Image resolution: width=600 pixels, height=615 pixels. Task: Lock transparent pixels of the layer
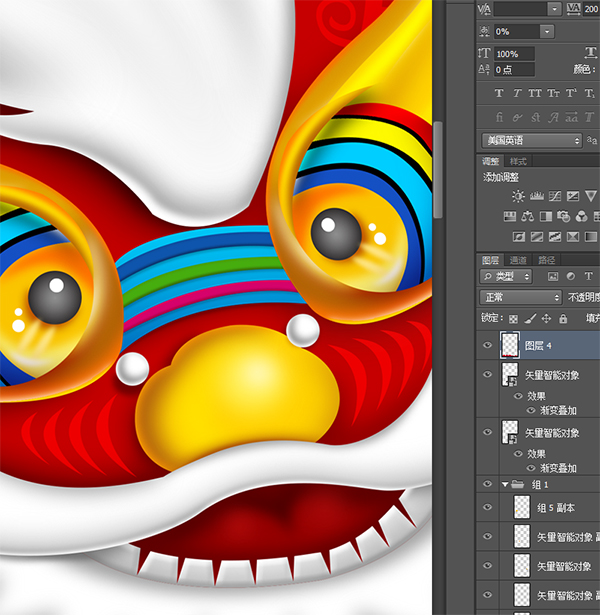click(x=513, y=319)
